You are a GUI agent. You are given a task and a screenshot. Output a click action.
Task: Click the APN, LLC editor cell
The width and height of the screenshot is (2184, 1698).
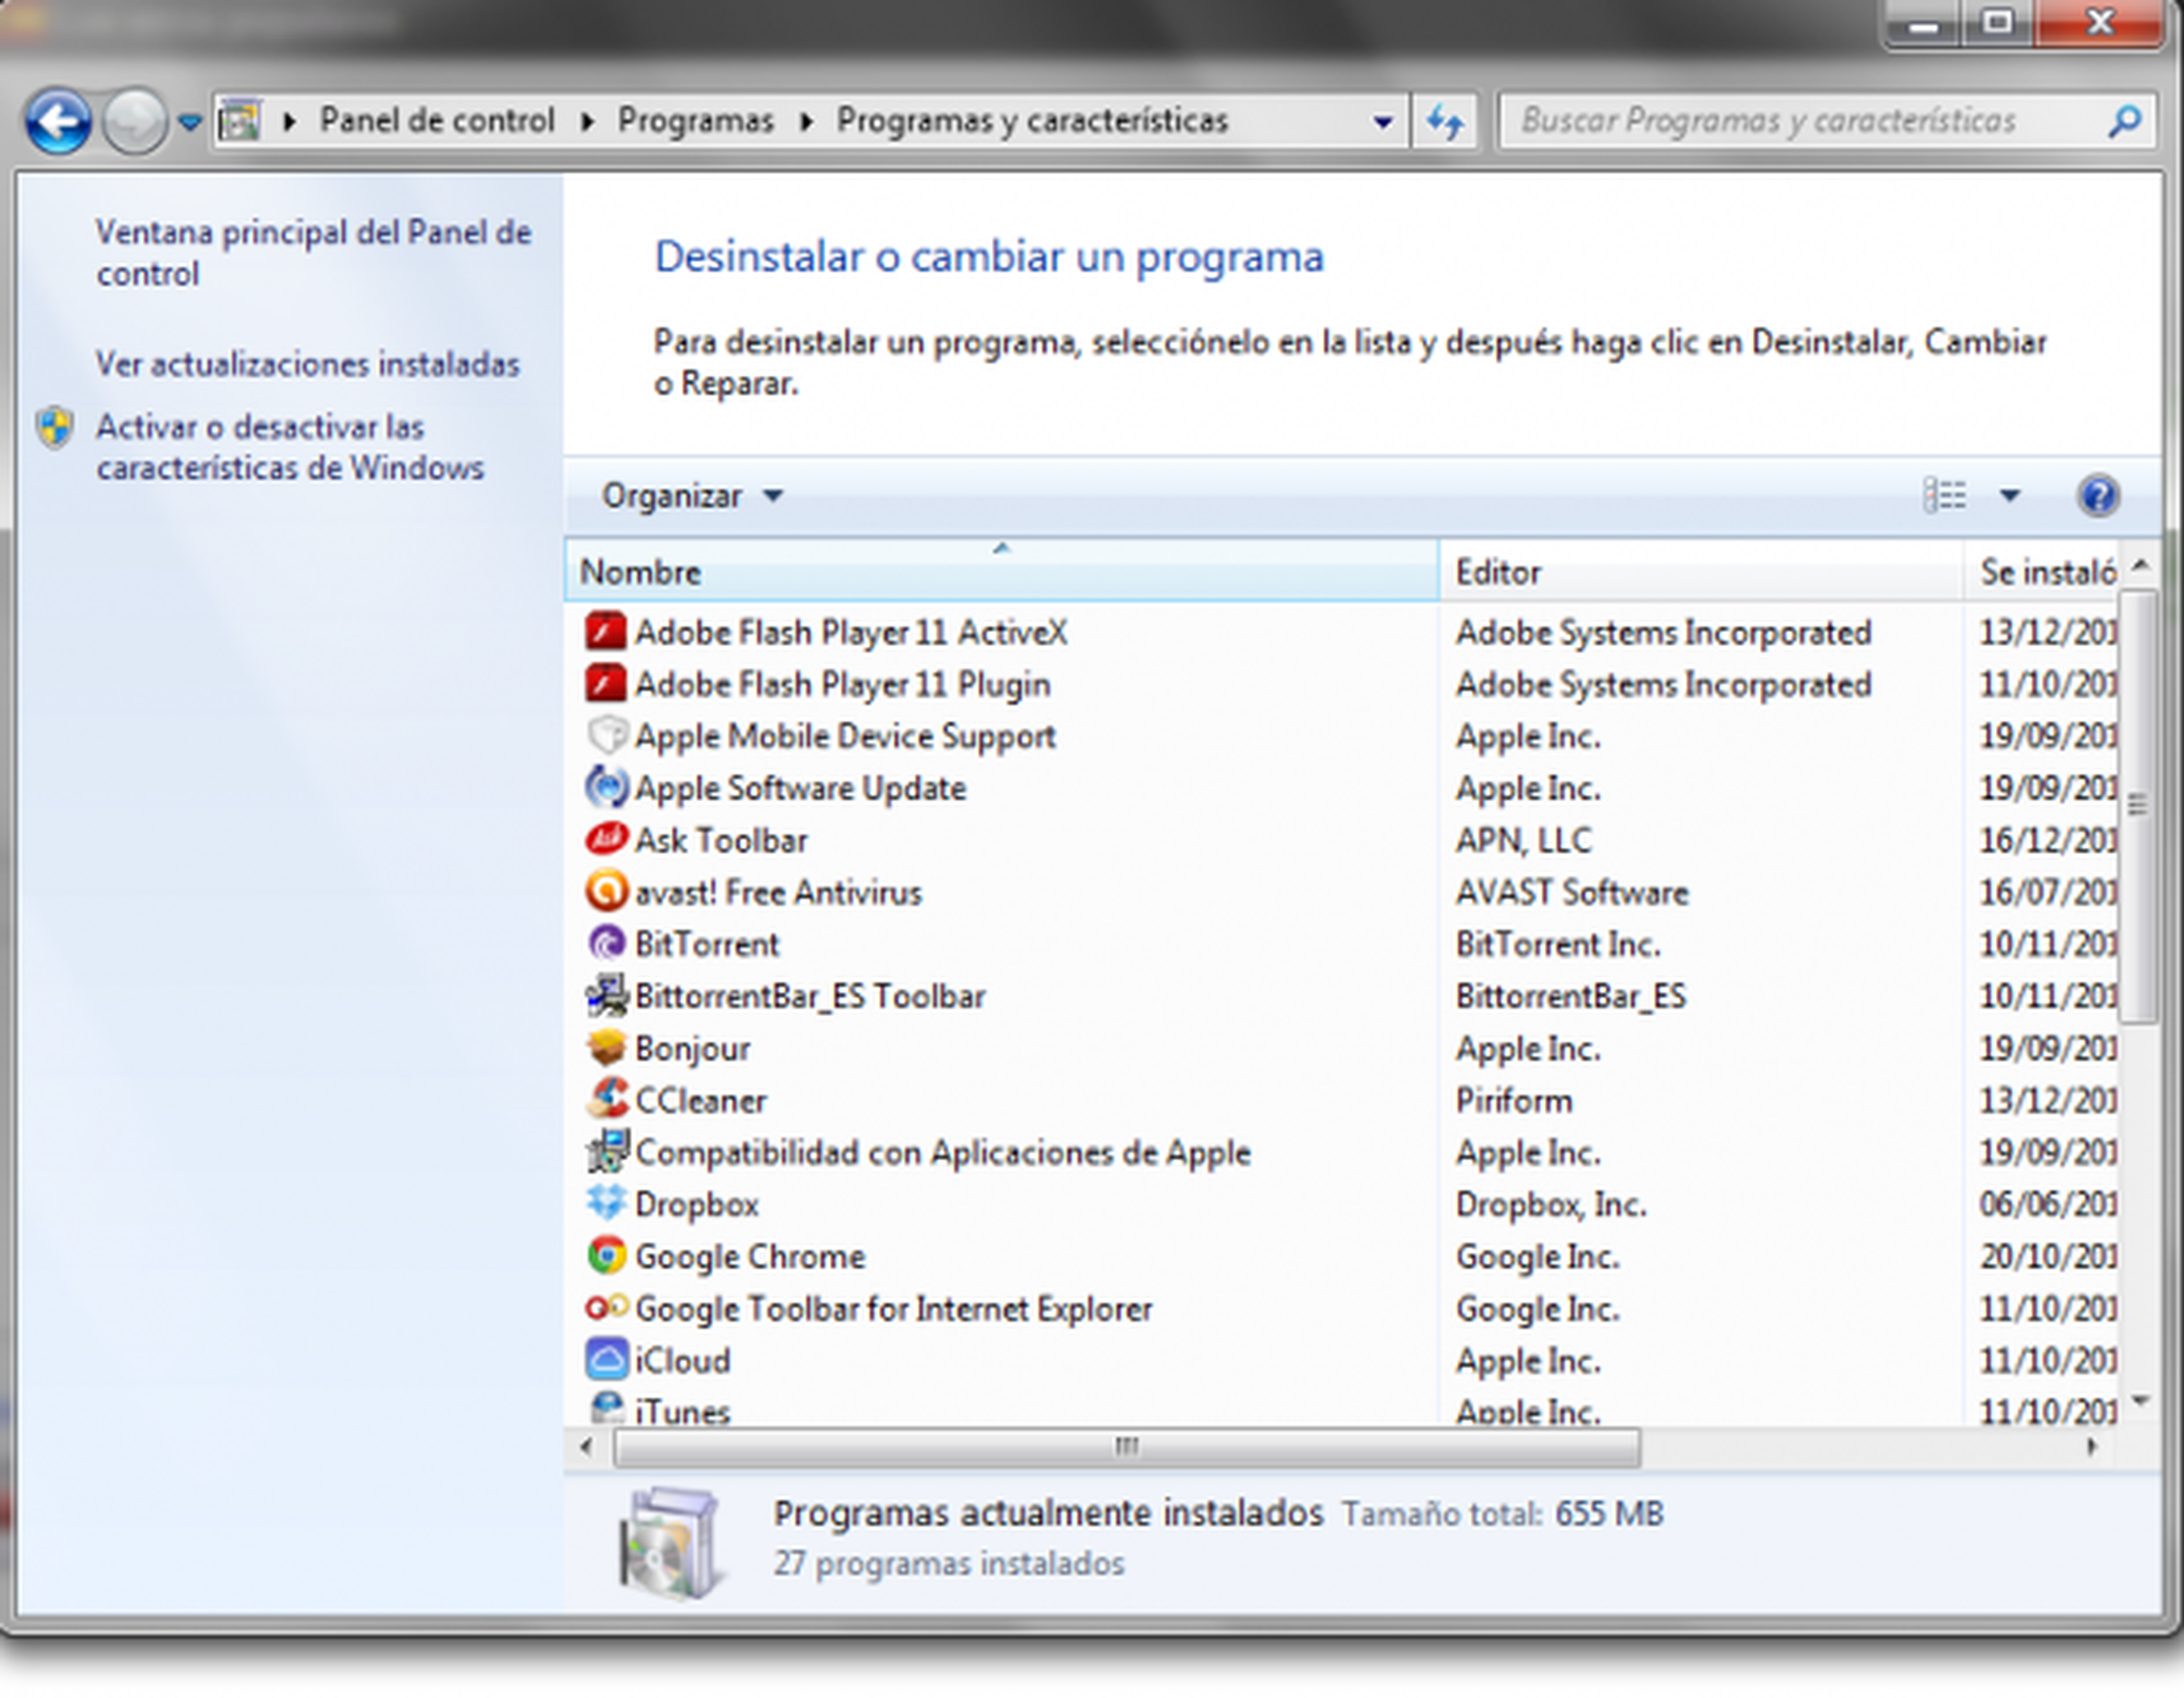(1523, 840)
